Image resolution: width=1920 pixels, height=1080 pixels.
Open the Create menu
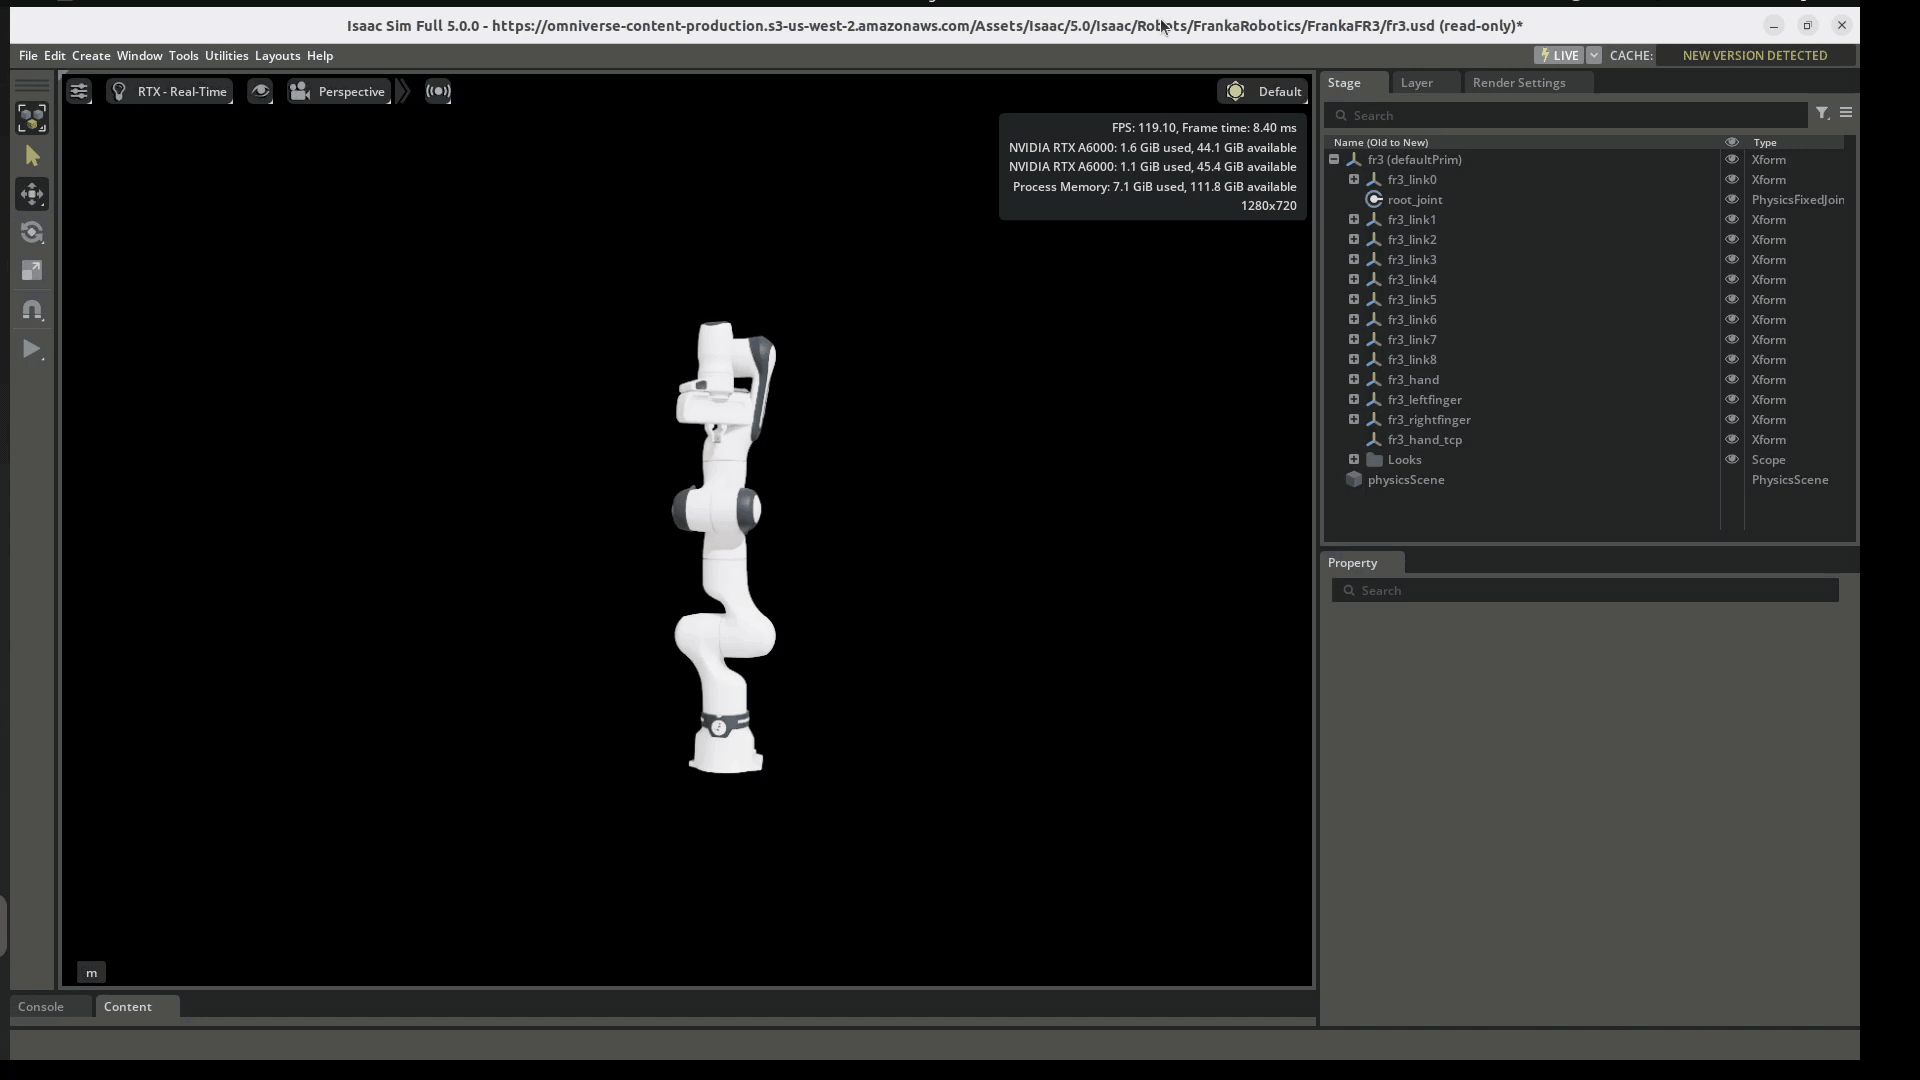tap(91, 56)
